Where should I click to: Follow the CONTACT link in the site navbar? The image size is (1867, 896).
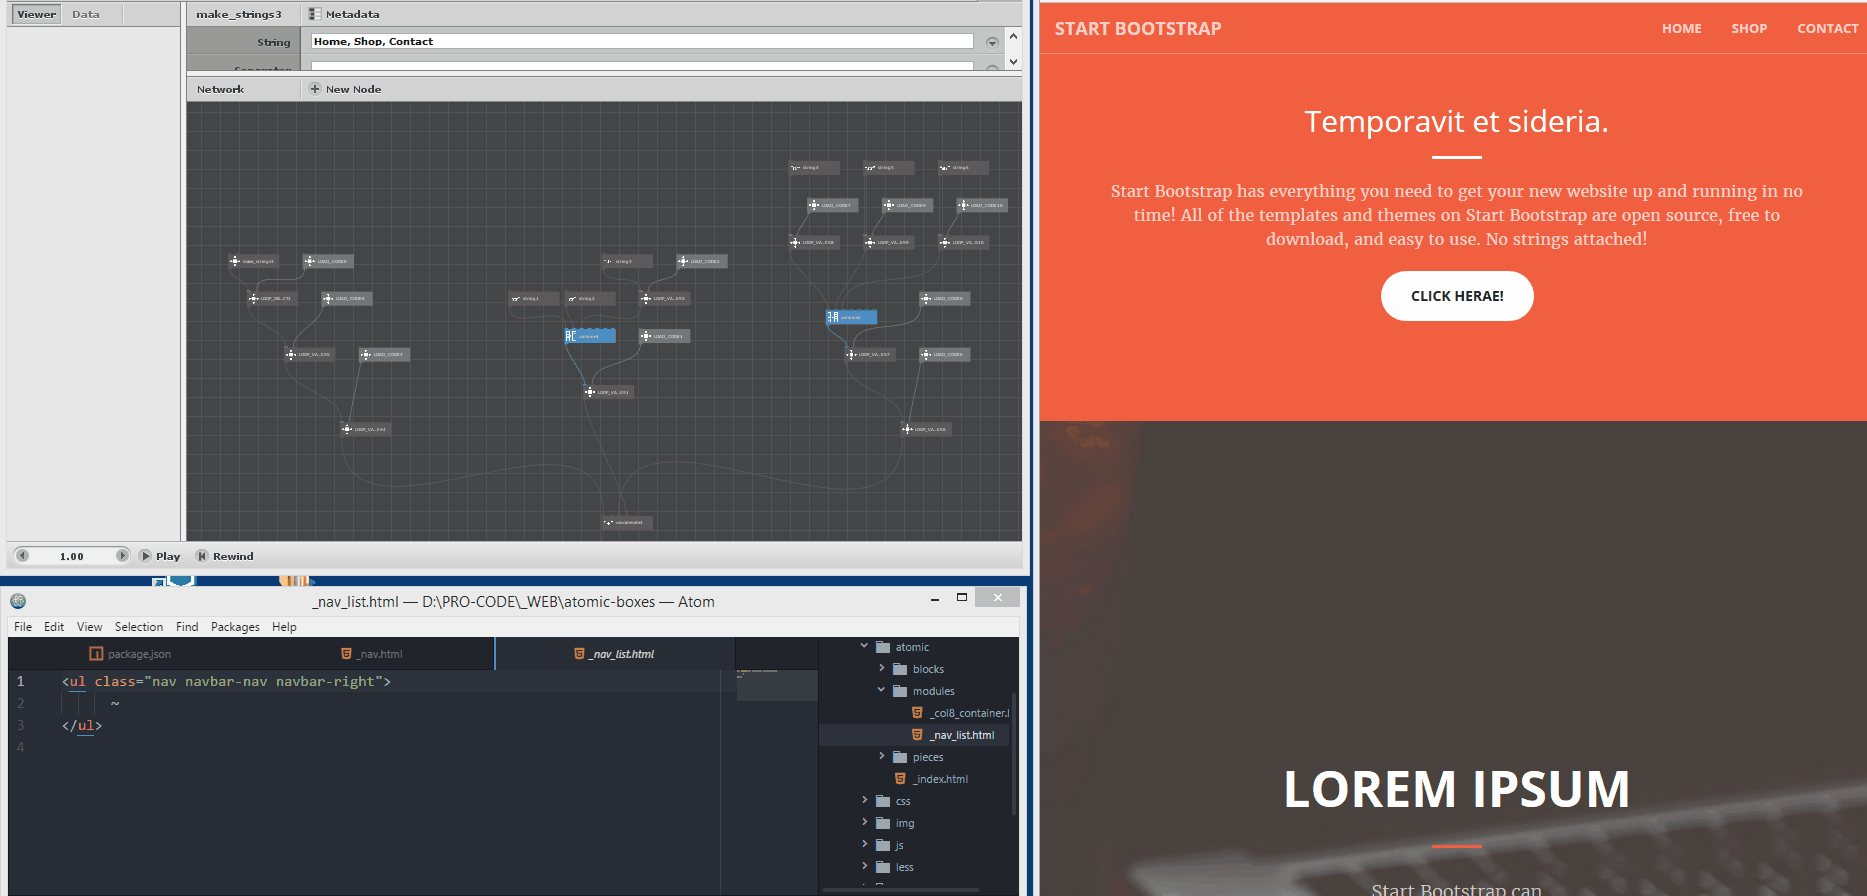pyautogui.click(x=1827, y=28)
